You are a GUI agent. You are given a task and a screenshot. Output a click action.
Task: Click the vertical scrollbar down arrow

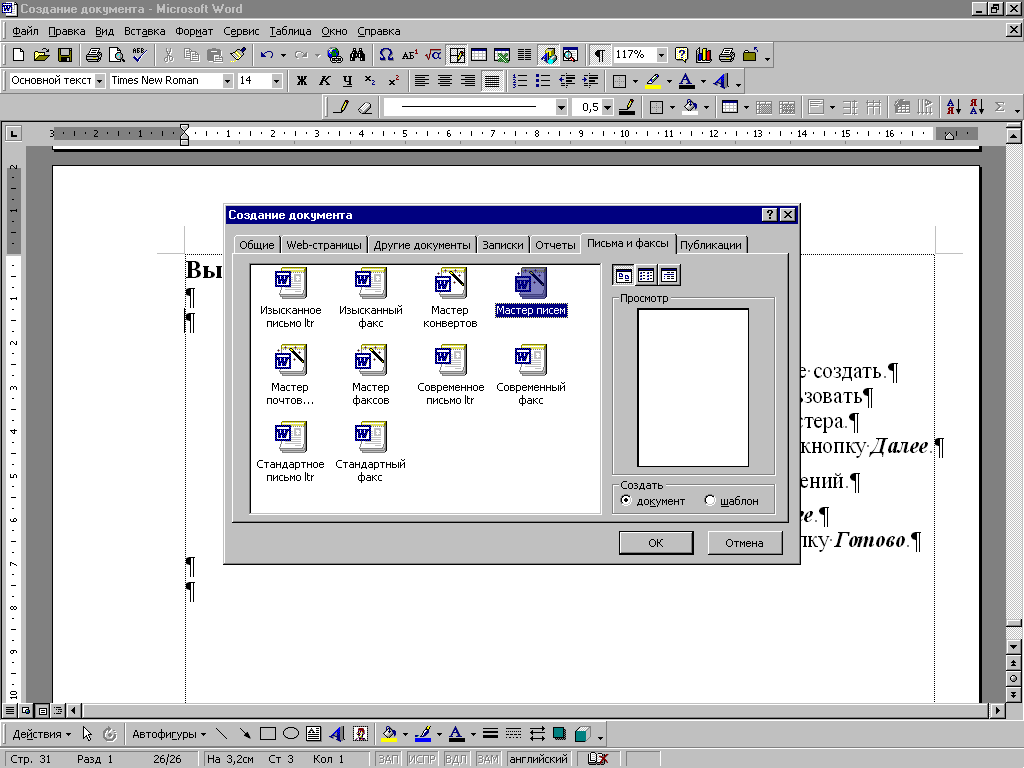coord(1014,647)
